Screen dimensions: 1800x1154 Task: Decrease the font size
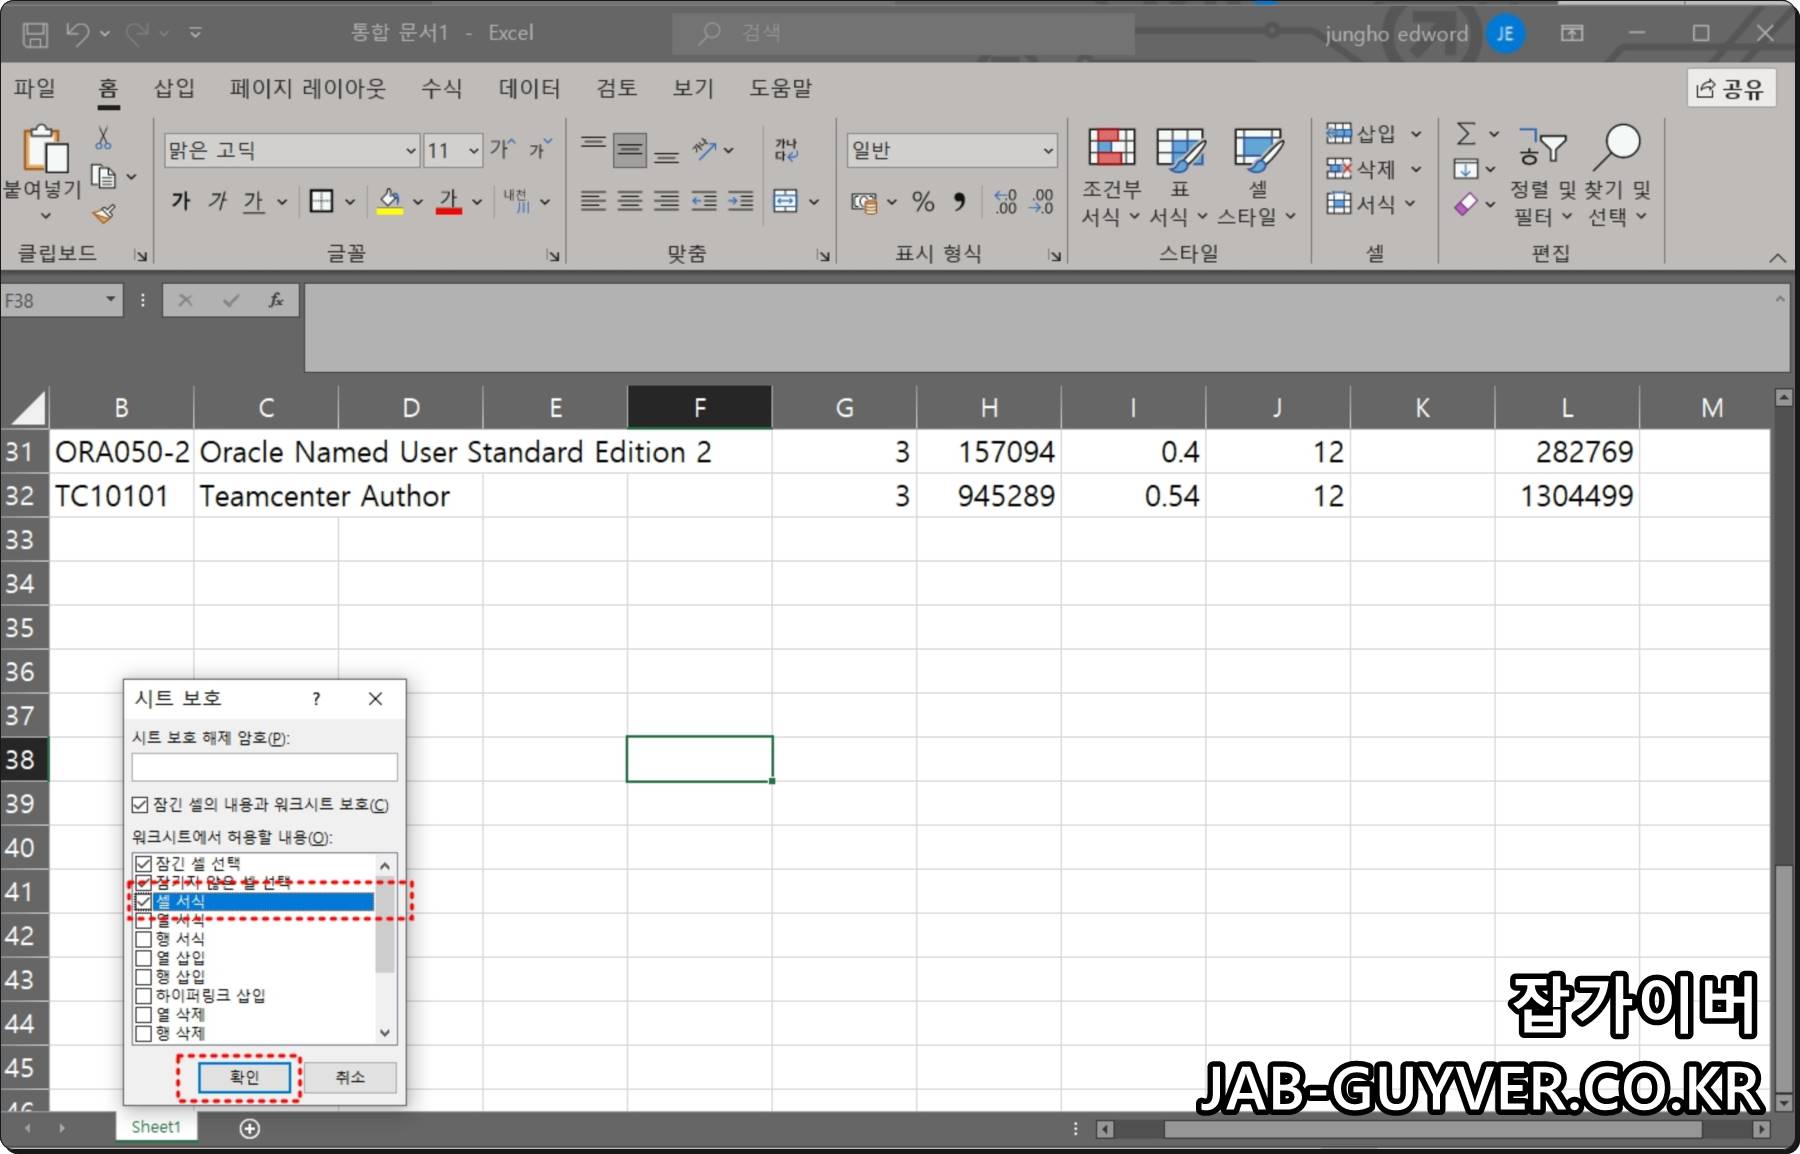[540, 150]
